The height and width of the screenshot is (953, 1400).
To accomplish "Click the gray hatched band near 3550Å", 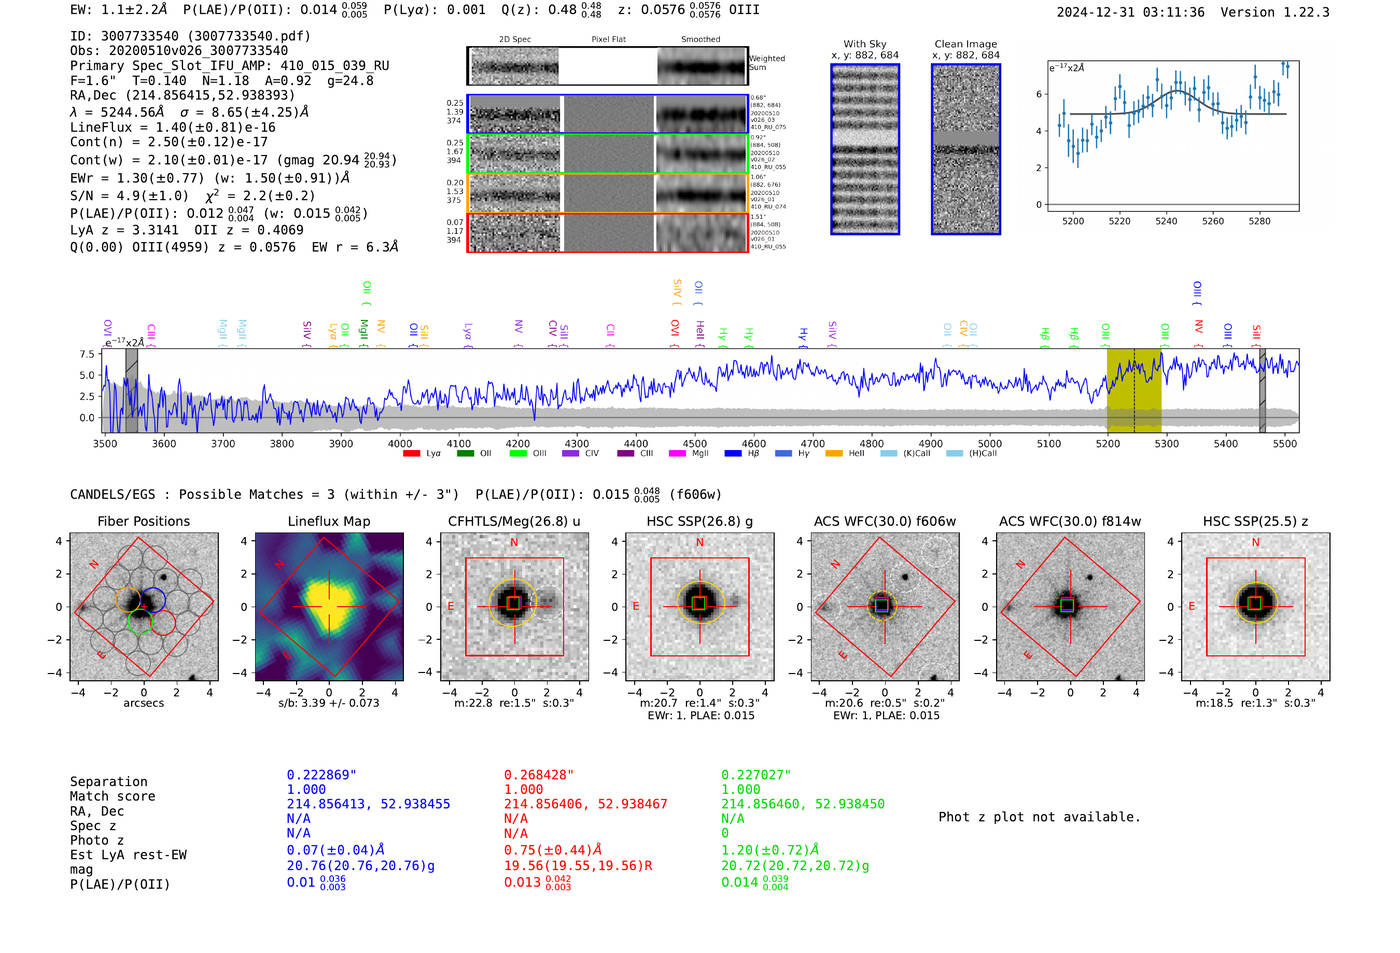I will tap(131, 391).
